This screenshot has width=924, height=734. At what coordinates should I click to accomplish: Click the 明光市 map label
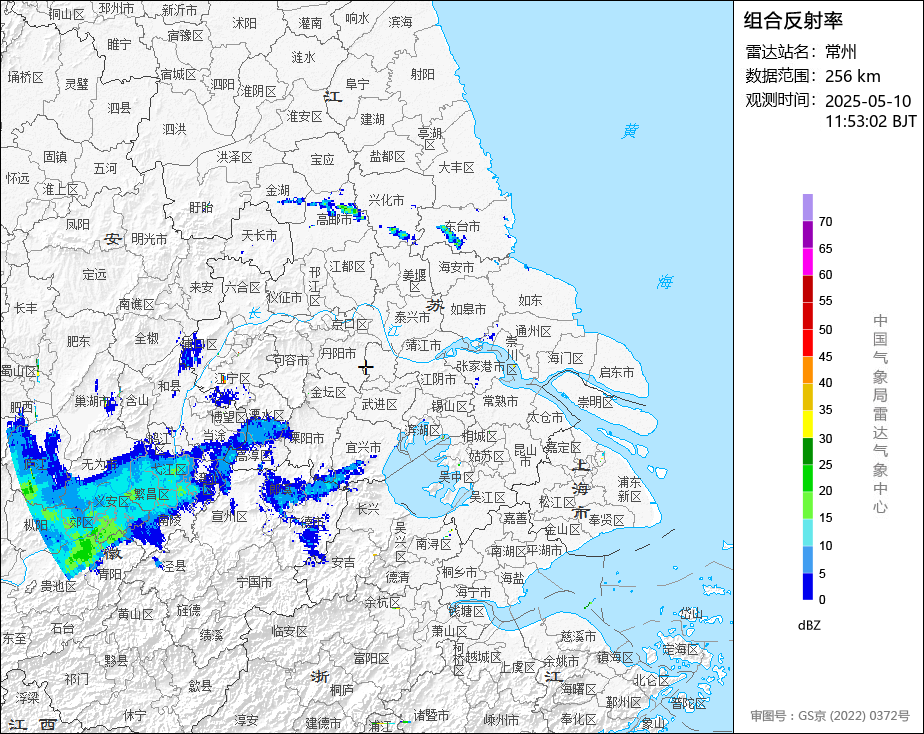[x=149, y=239]
